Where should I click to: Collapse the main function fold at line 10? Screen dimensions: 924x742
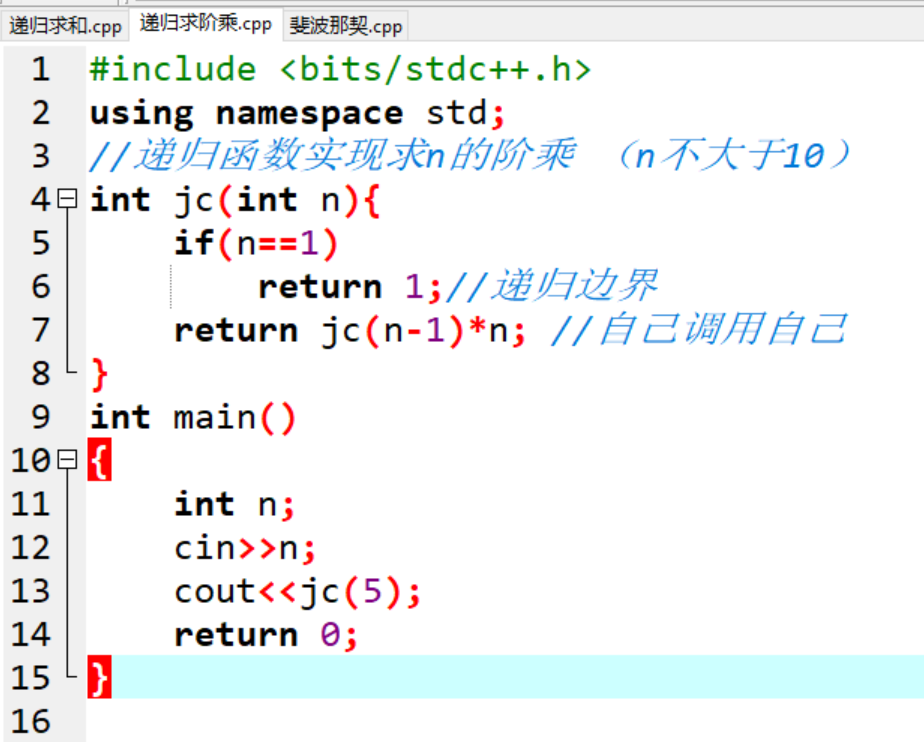(67, 460)
